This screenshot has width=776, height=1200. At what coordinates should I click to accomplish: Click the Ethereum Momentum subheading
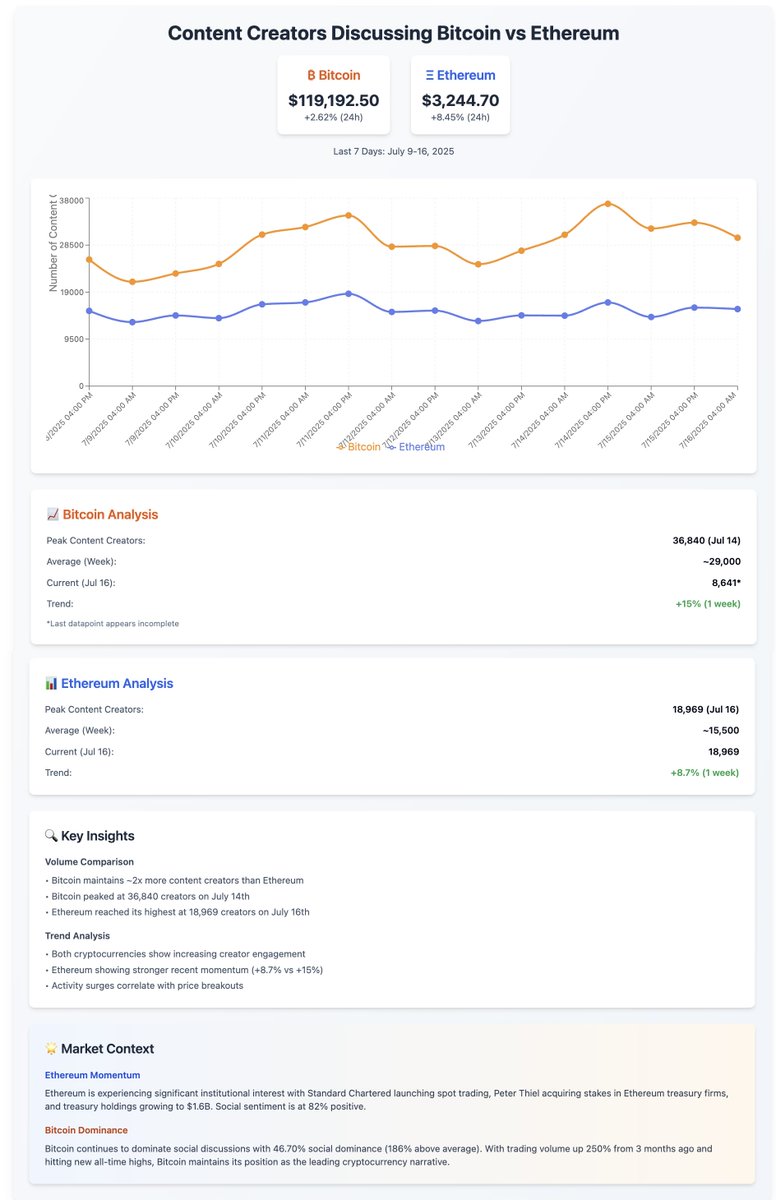click(92, 1074)
